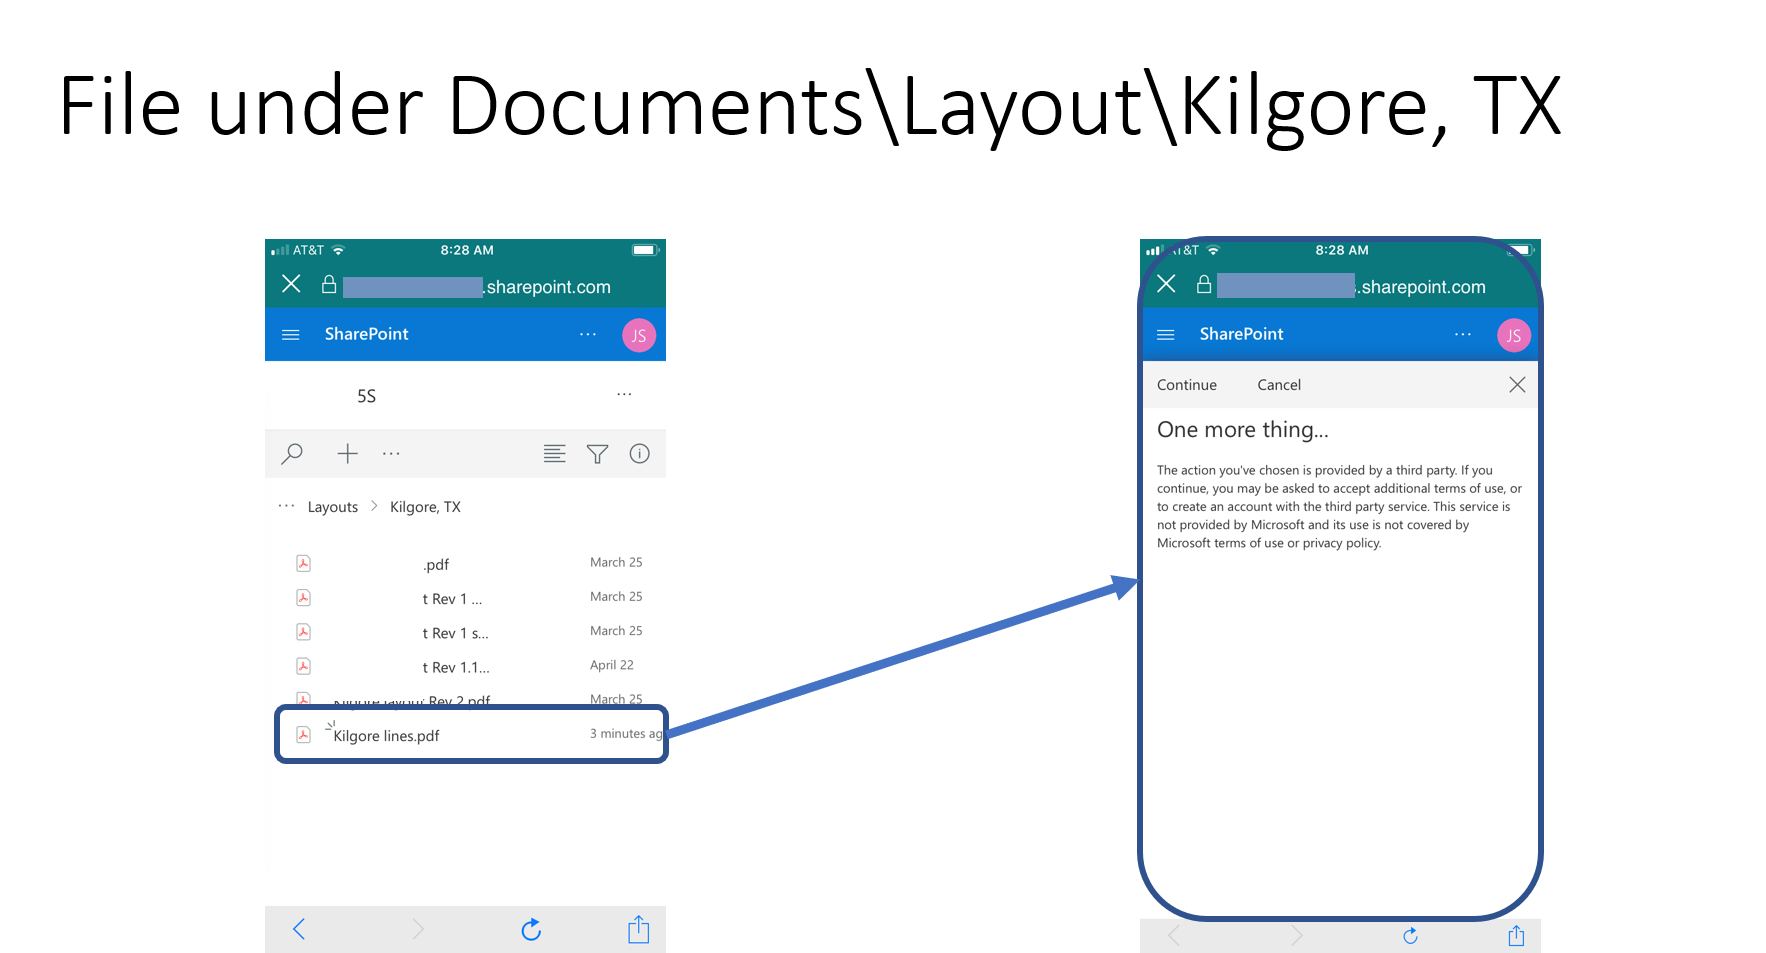Tap share icon in left phone browser
Screen dimensions: 1766x953
(639, 929)
